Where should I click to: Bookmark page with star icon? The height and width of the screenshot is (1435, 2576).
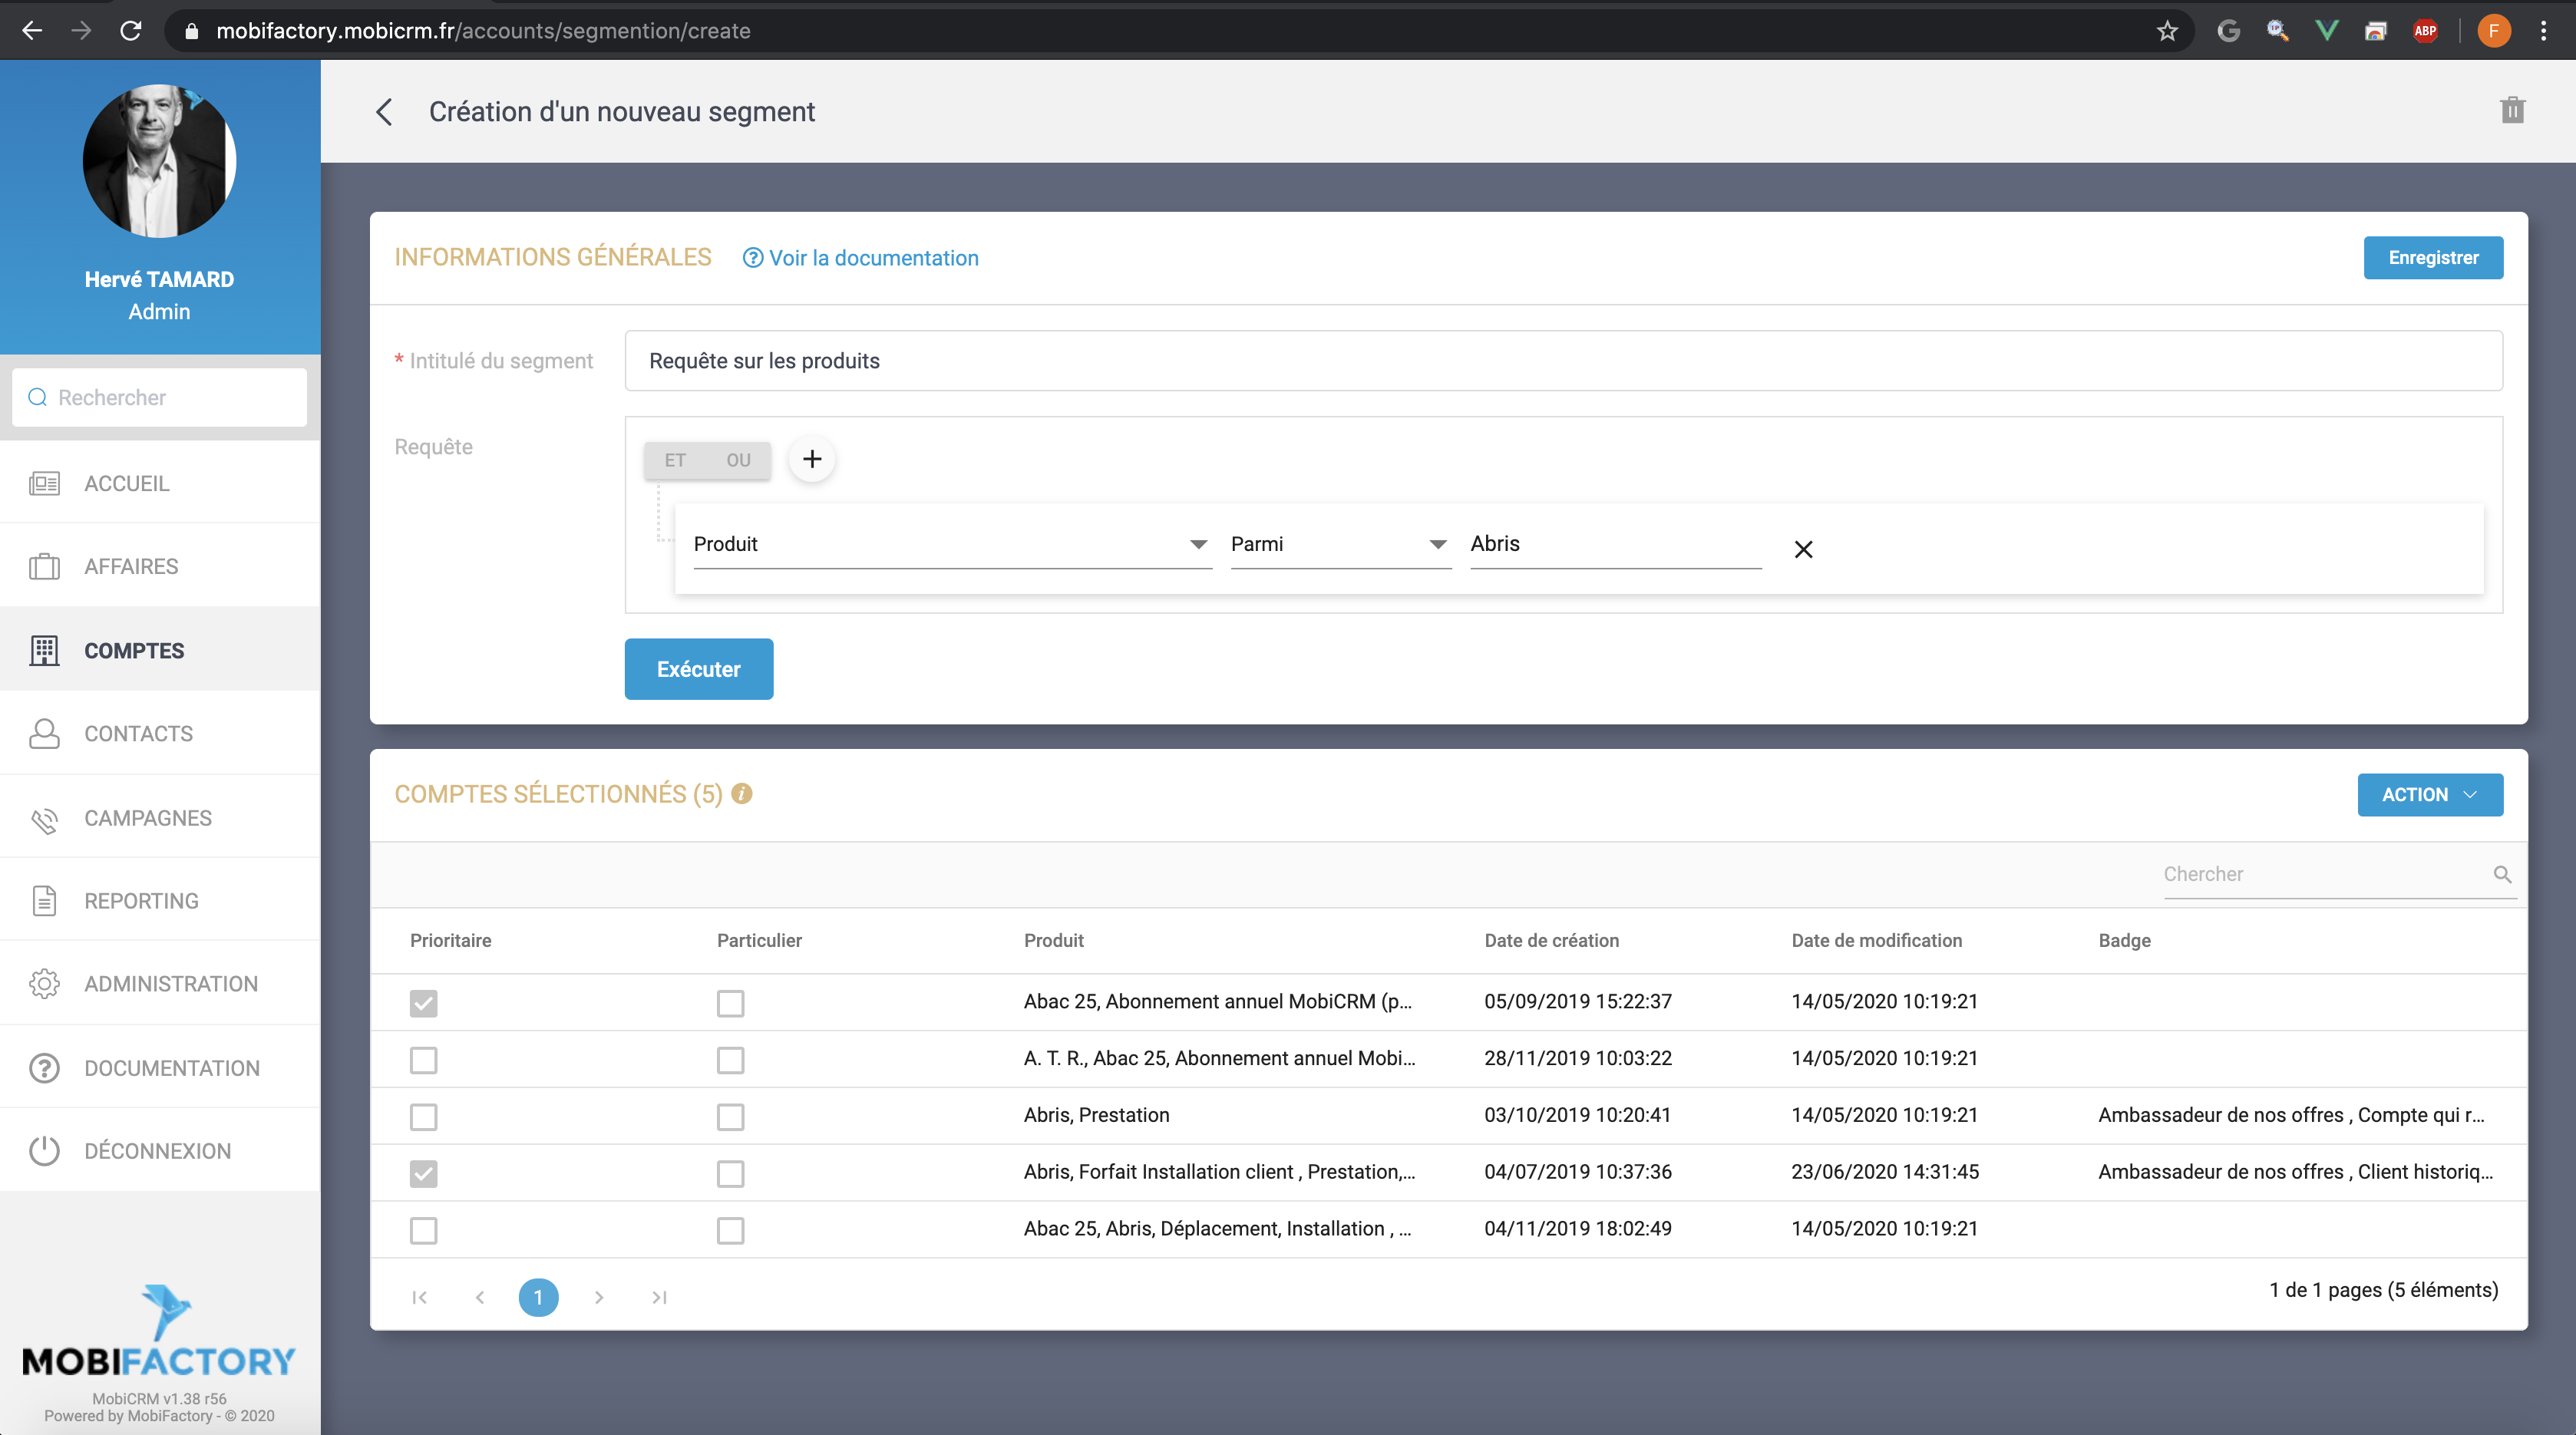pyautogui.click(x=2167, y=31)
